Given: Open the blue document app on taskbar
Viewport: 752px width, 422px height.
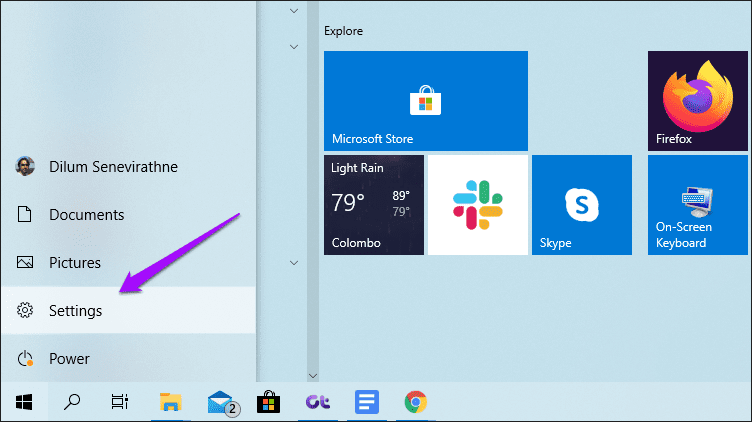Looking at the screenshot, I should [x=367, y=402].
